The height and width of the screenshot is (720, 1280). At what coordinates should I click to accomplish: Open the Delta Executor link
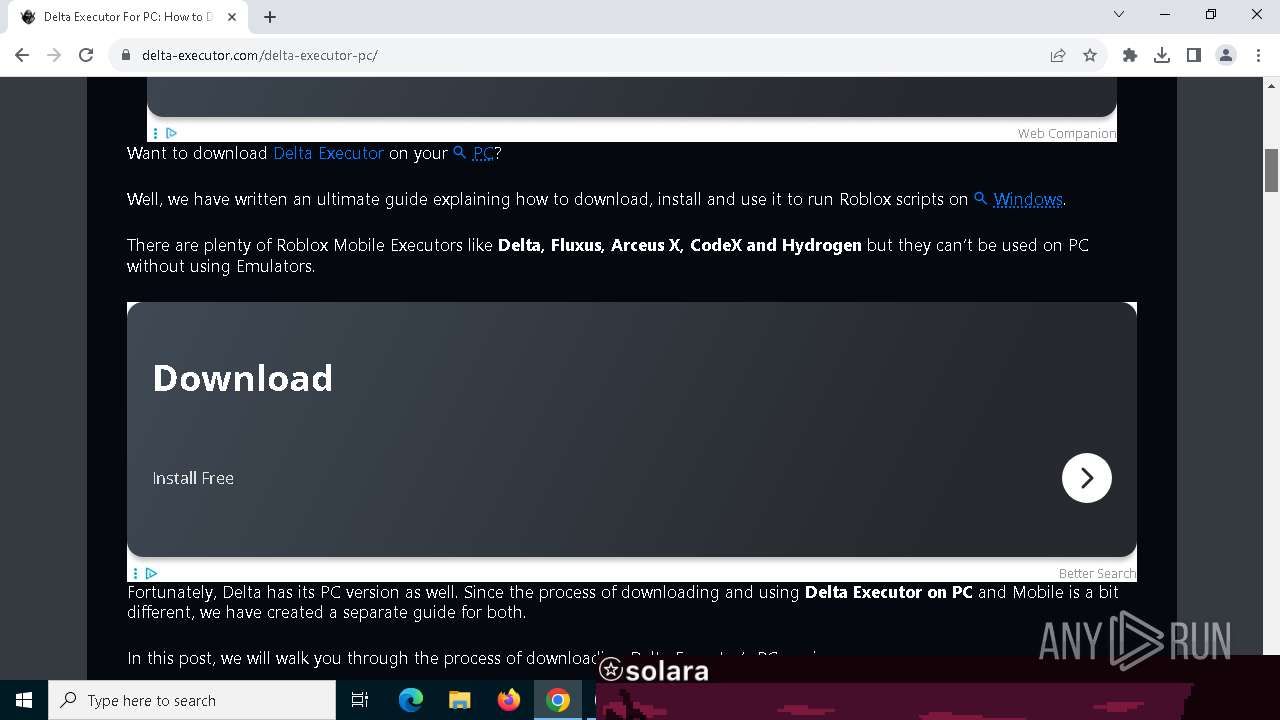click(x=328, y=153)
